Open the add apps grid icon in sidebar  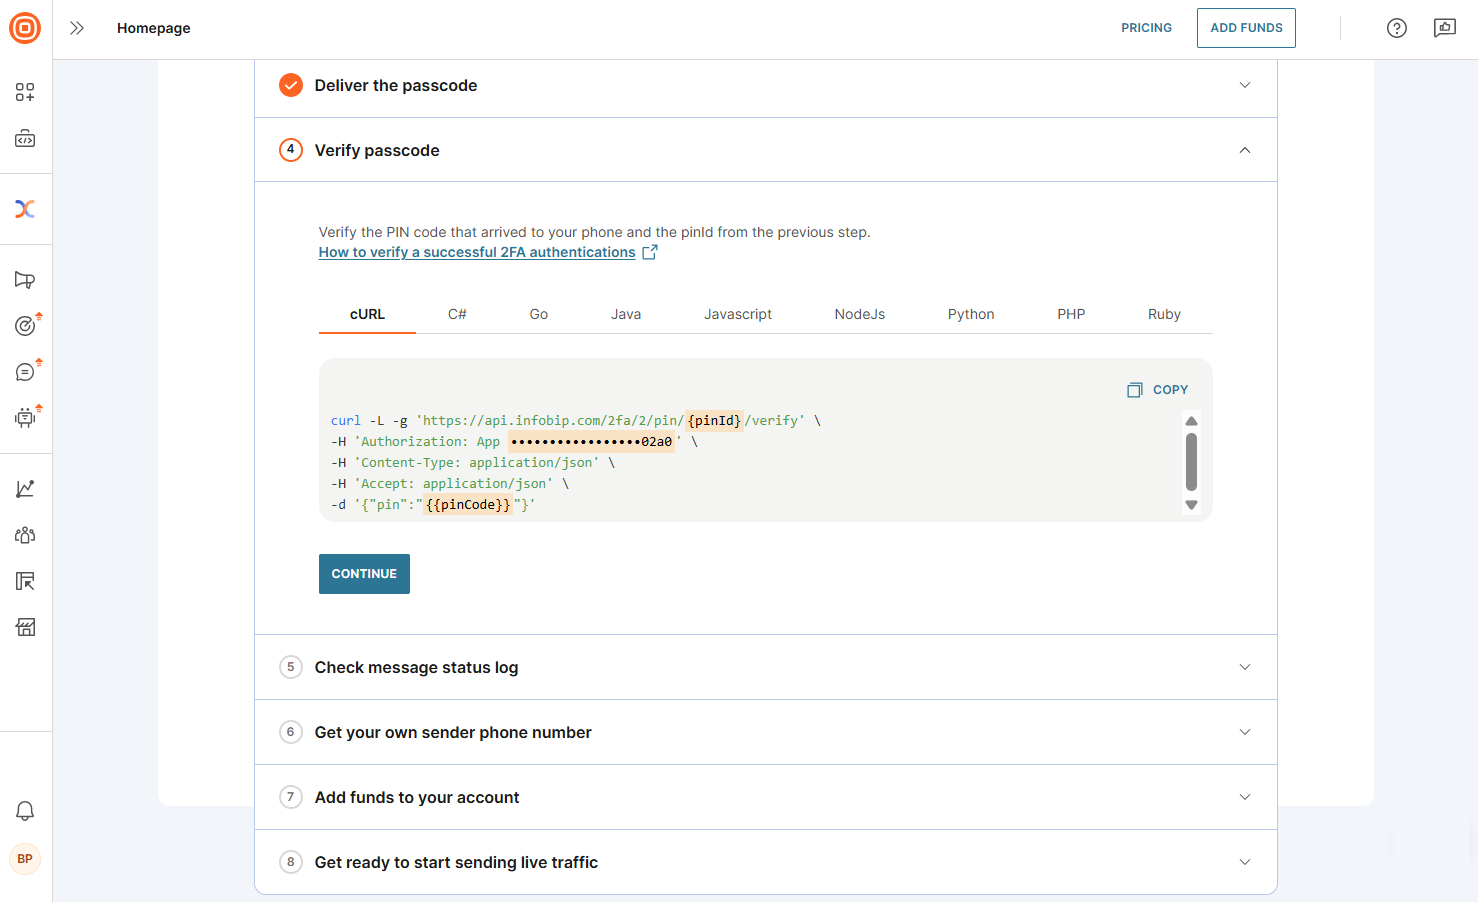tap(25, 93)
